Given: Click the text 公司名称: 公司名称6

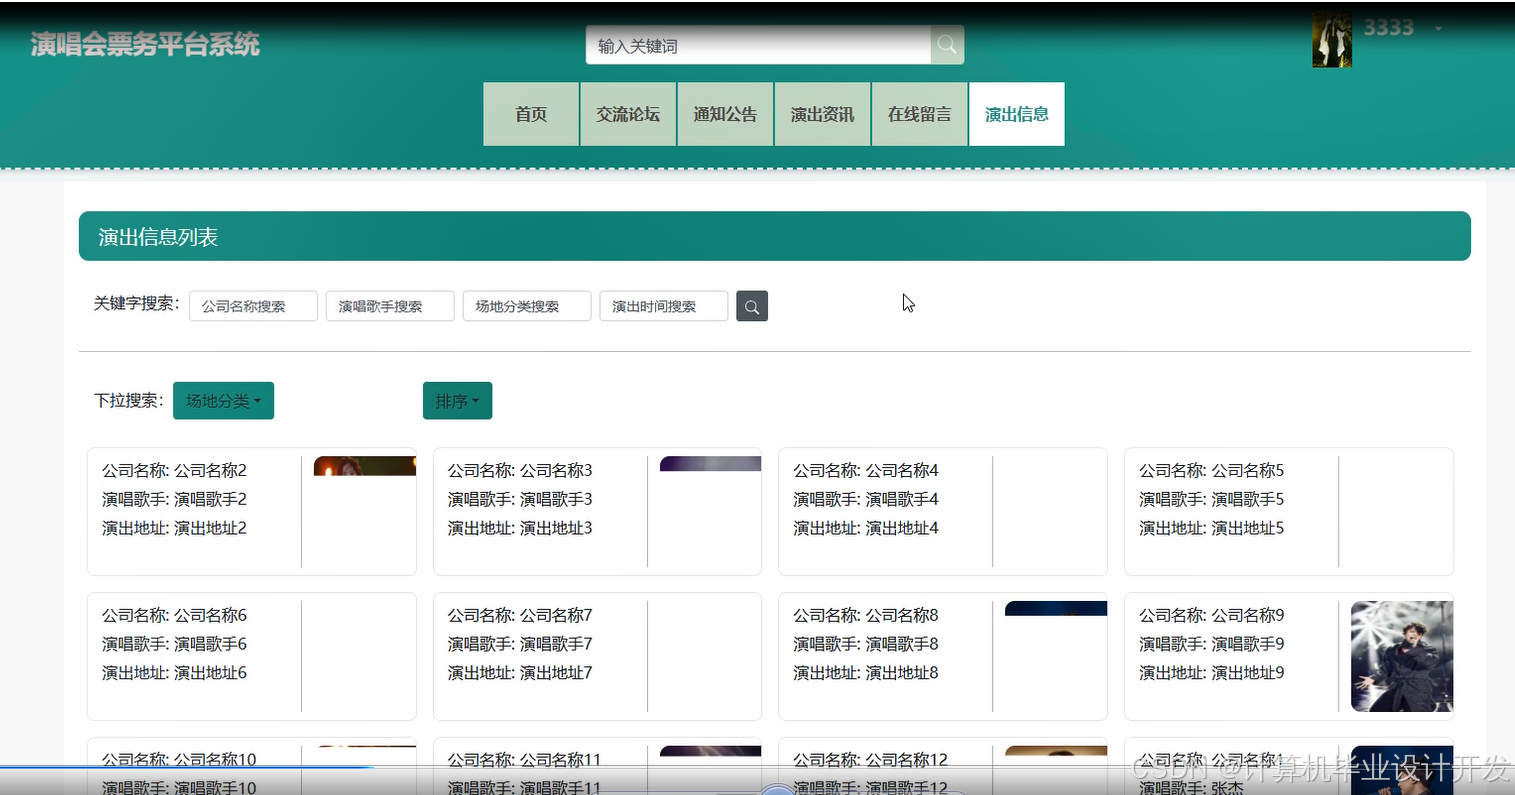Looking at the screenshot, I should pyautogui.click(x=174, y=615).
